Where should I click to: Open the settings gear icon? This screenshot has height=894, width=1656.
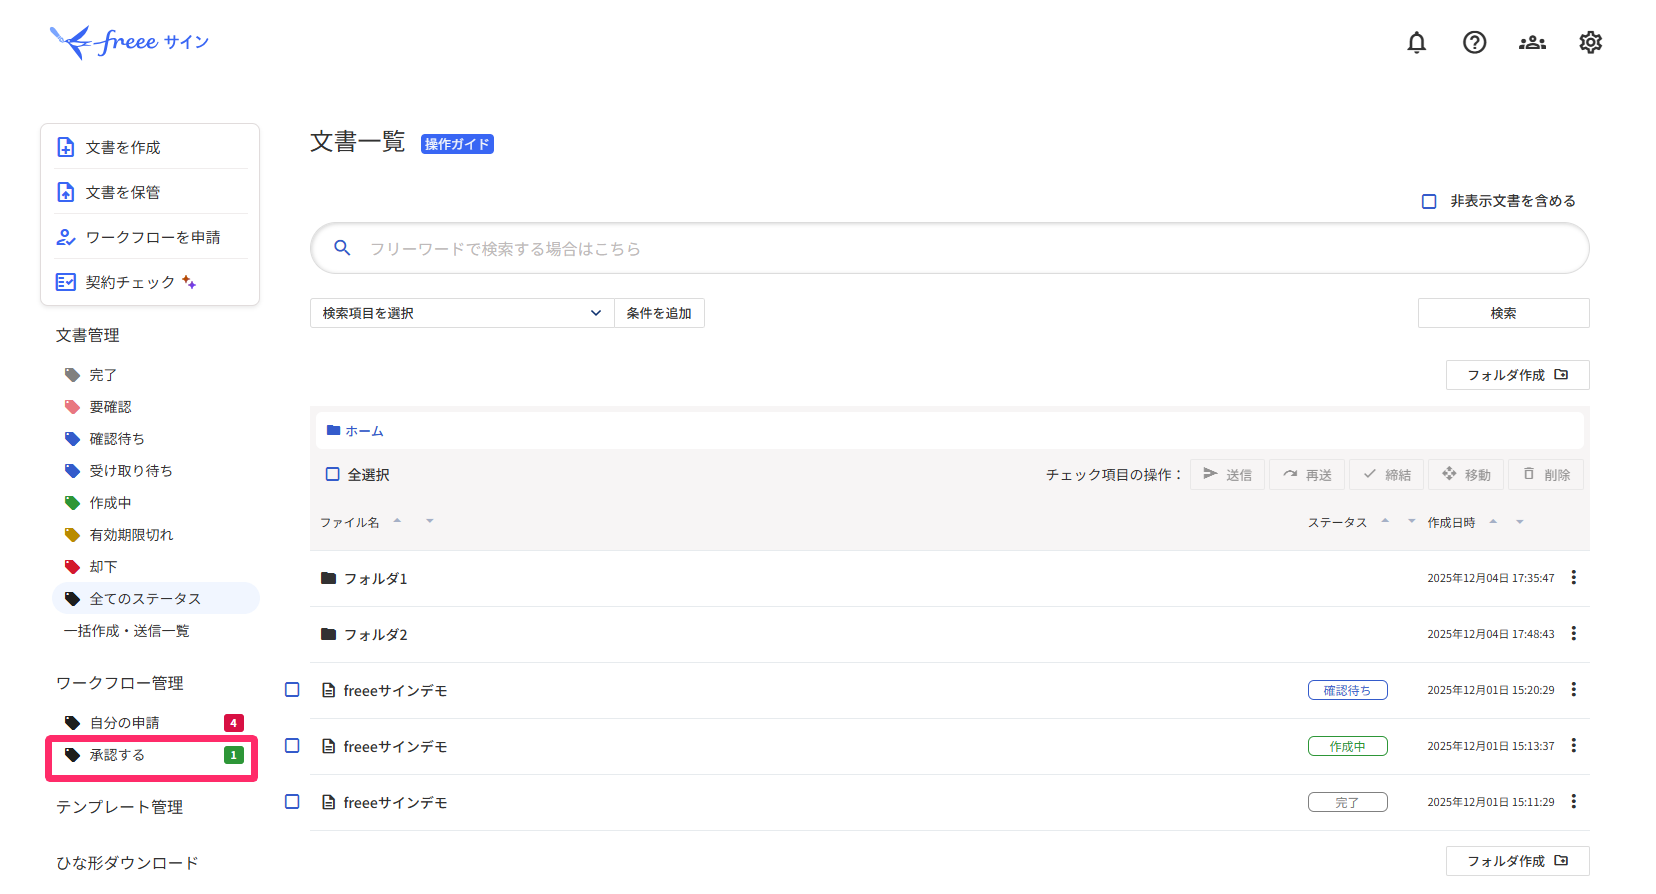1590,42
